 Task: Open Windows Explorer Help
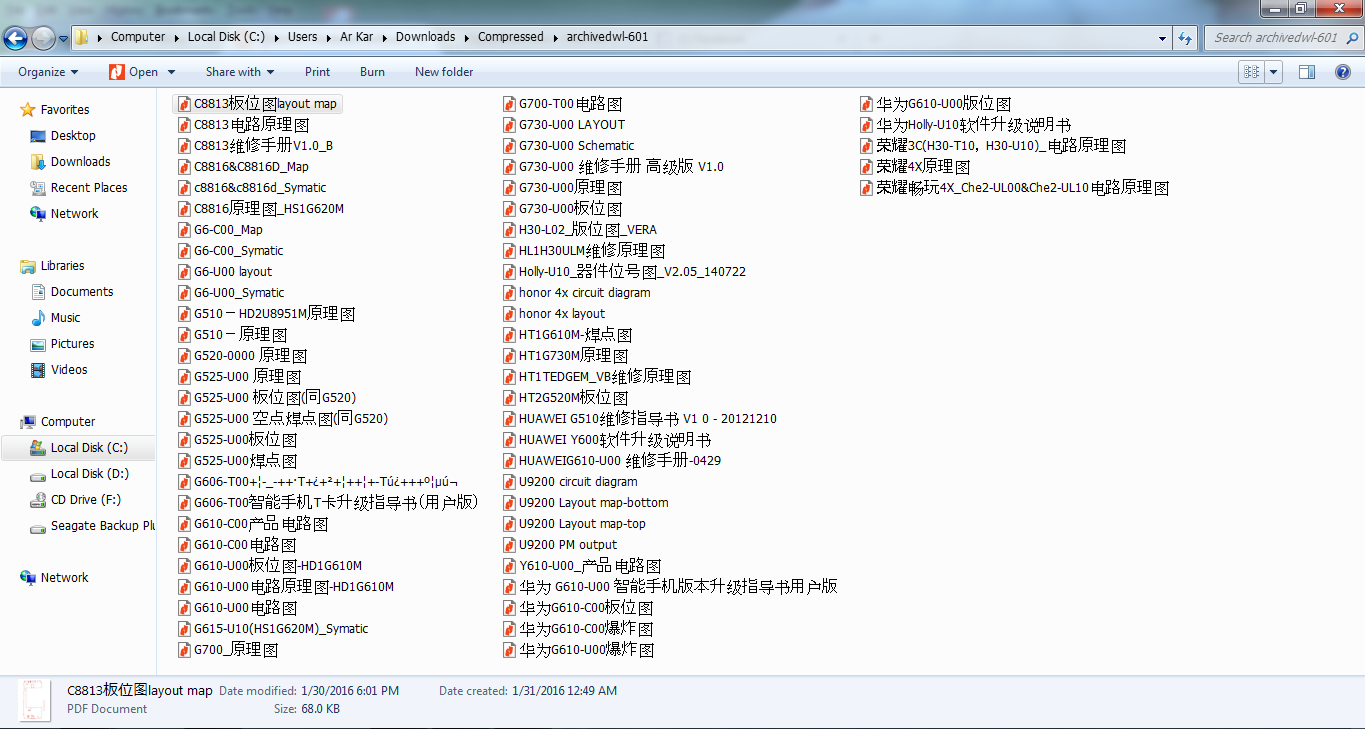pos(1341,71)
